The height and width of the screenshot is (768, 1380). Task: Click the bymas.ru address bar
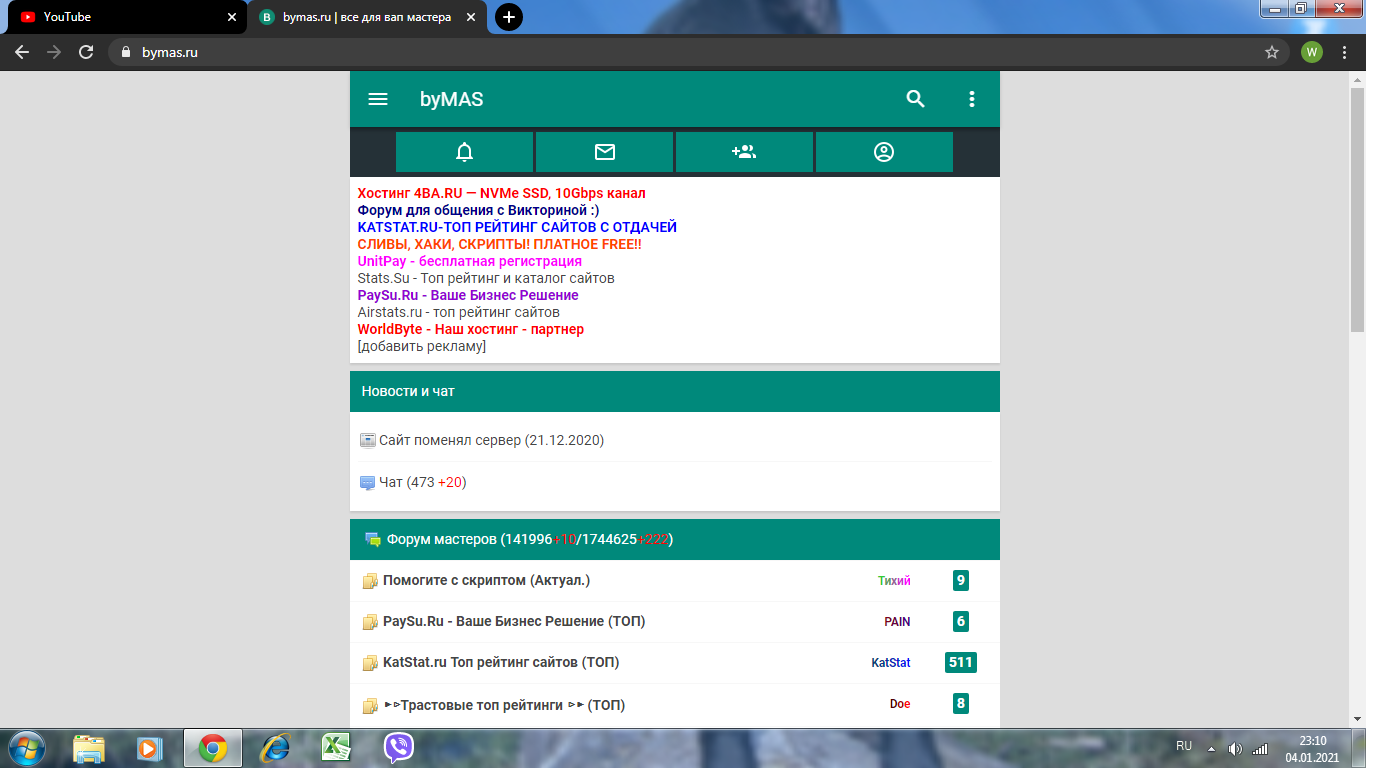[x=600, y=52]
